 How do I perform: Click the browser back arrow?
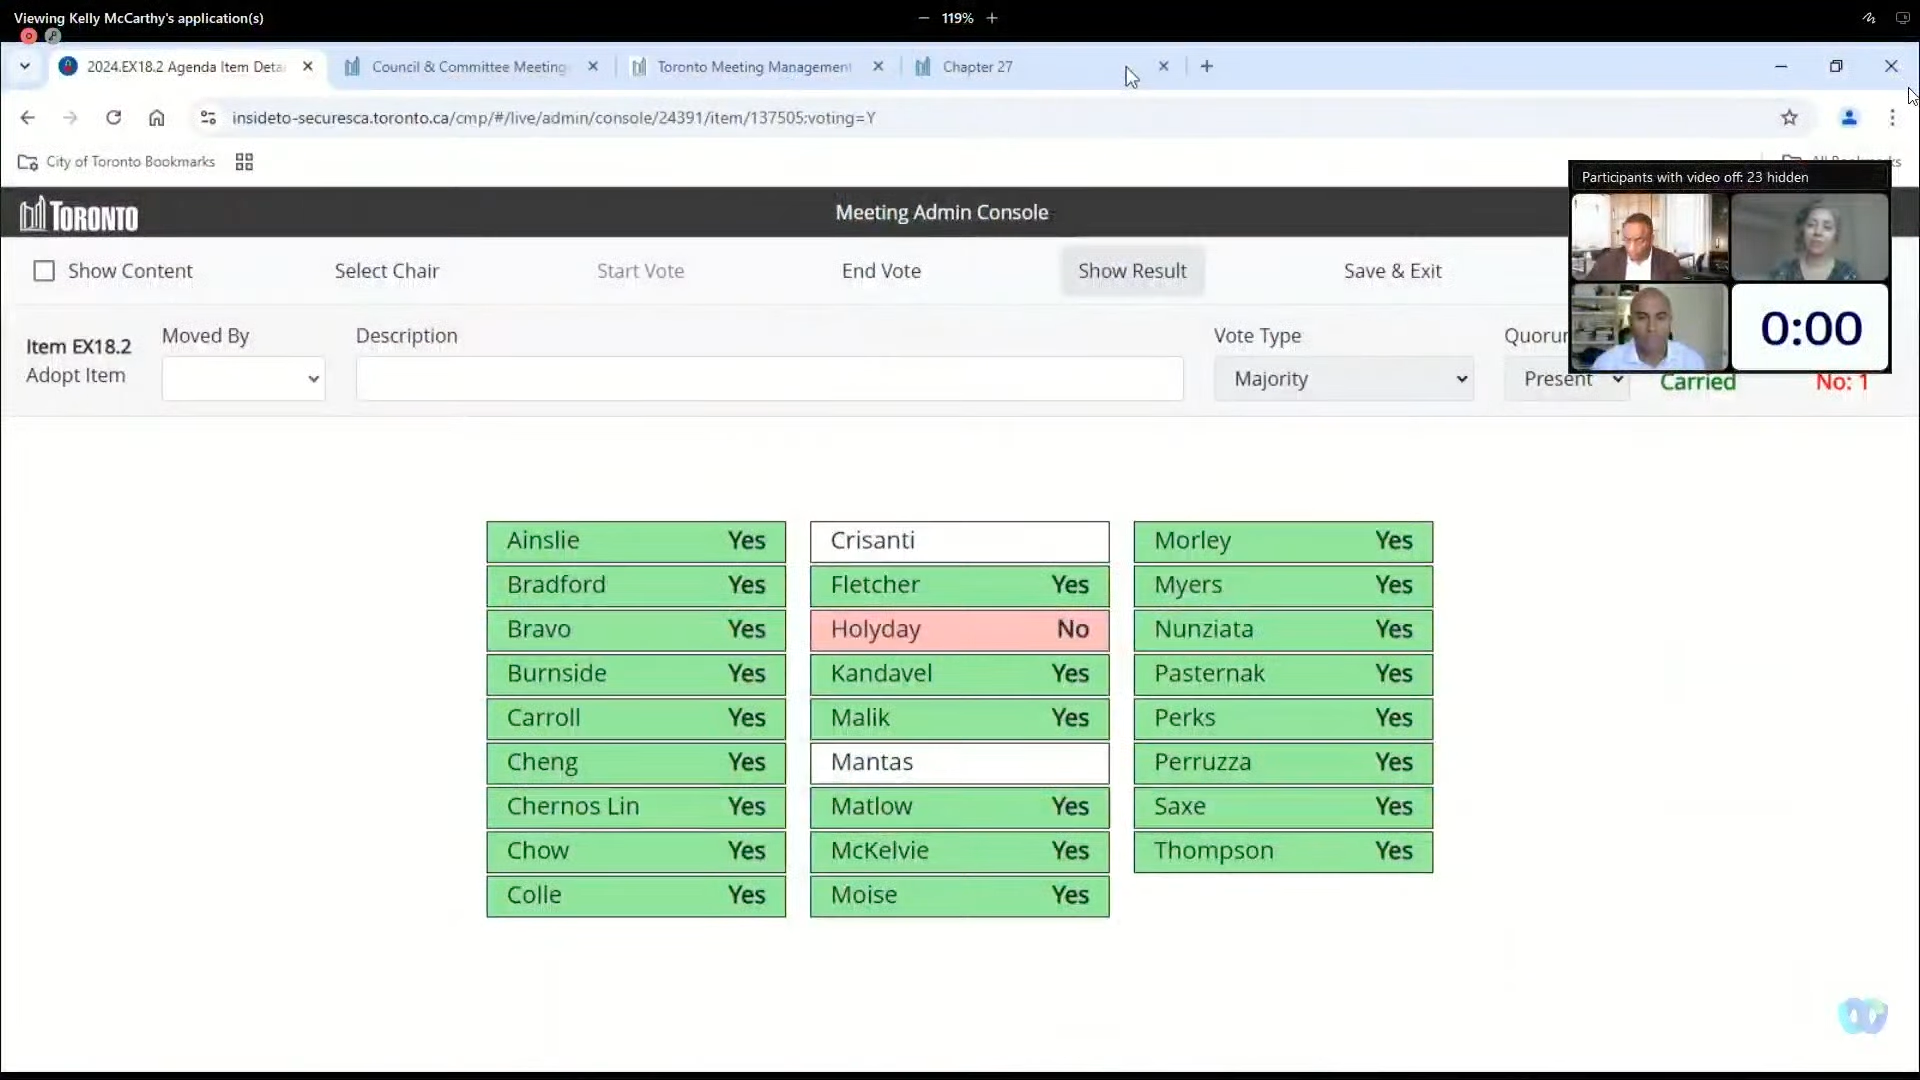point(27,118)
